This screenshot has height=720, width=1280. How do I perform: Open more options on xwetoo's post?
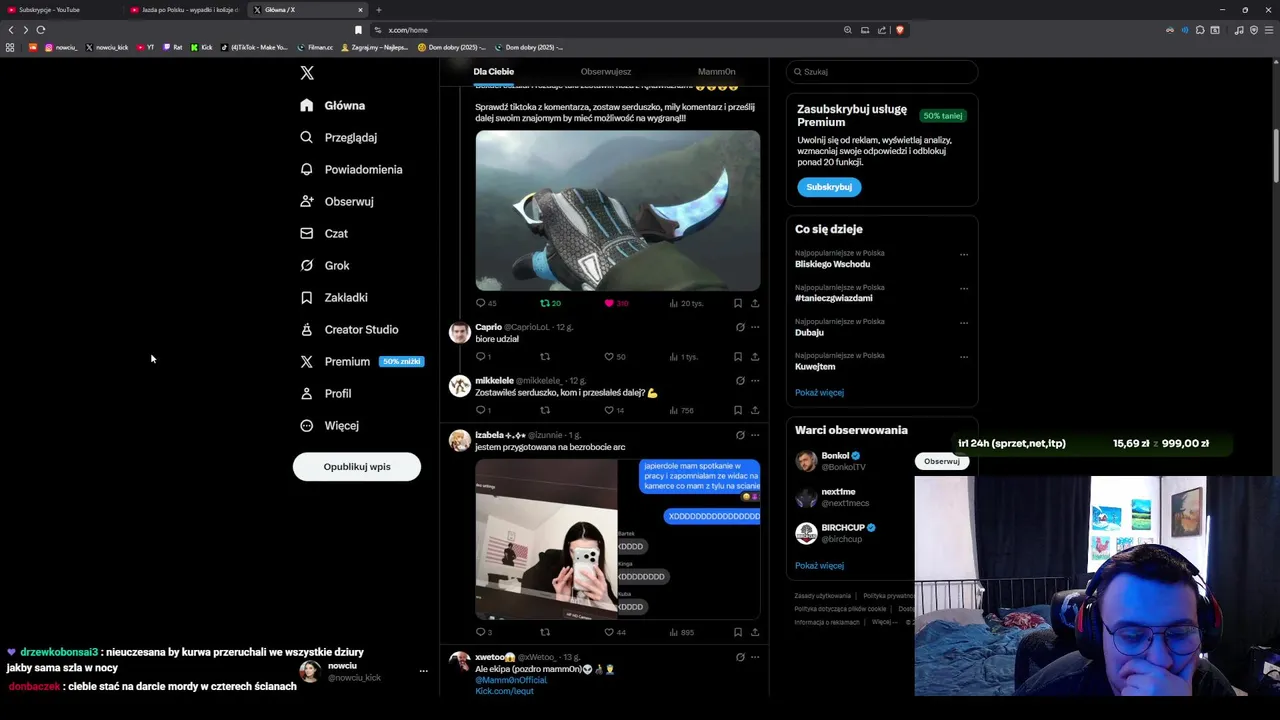(755, 657)
